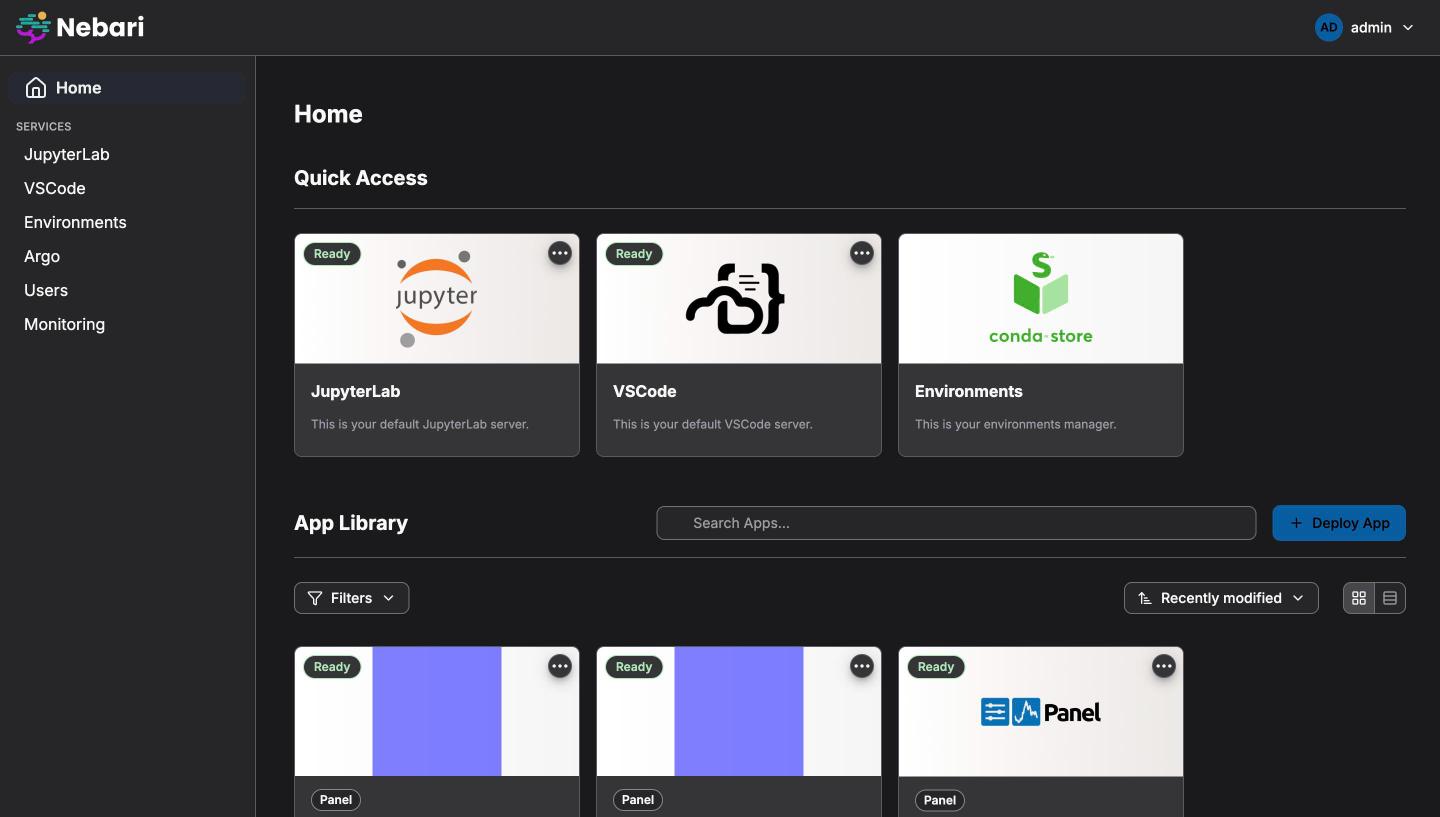Go to Home in the sidebar
Viewport: 1440px width, 817px height.
[x=127, y=88]
